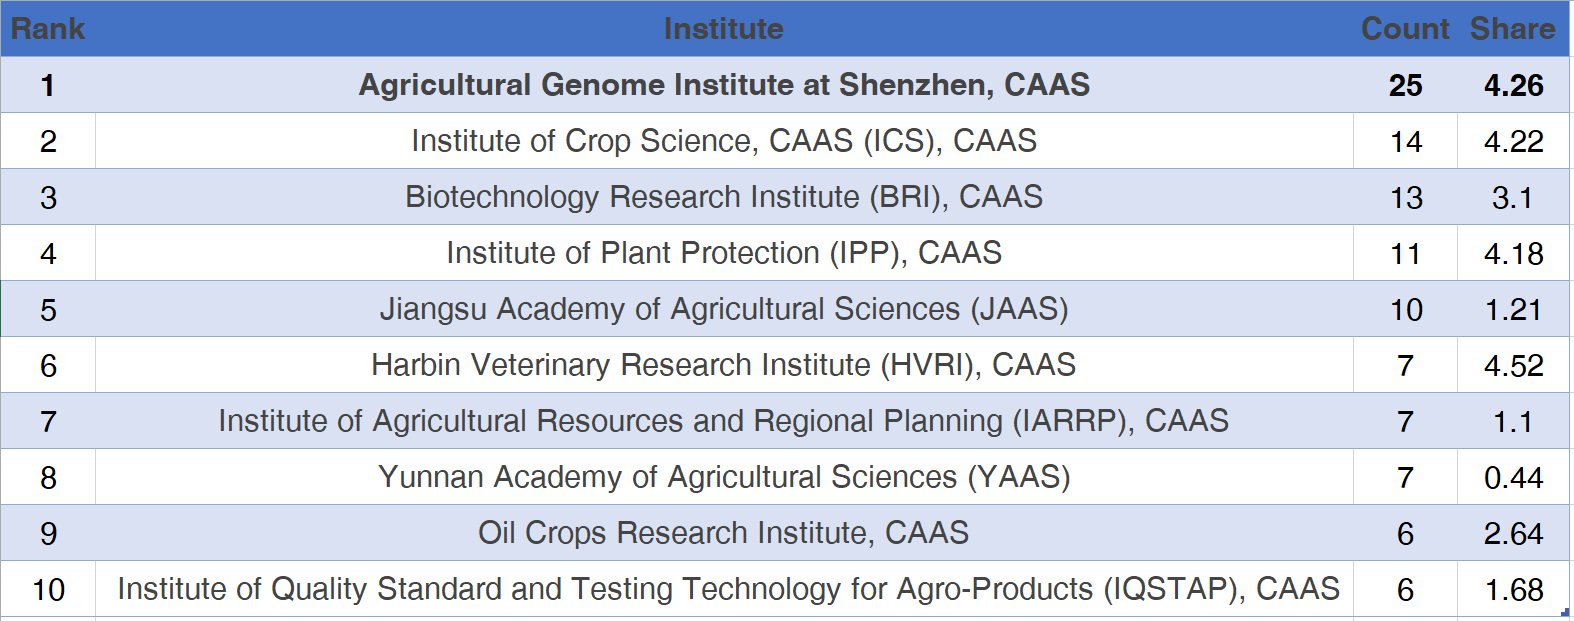
Task: Select the Institute of Crop Science cell
Action: (x=723, y=141)
